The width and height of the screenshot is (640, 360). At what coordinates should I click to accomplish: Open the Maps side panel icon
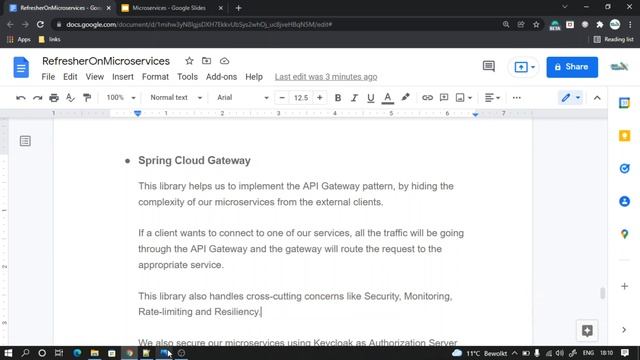[x=624, y=234]
